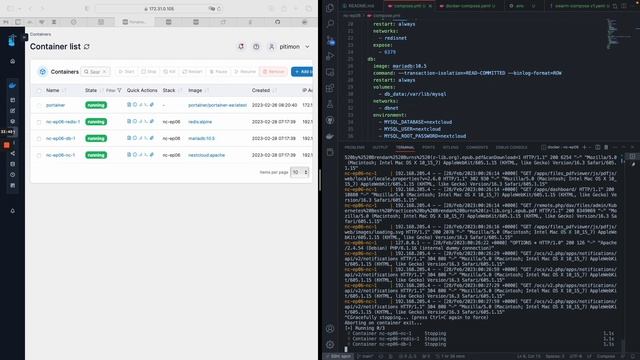Image resolution: width=640 pixels, height=360 pixels.
Task: Open the Docker environment whale icon in Portainer sidebar
Action: coord(12,85)
